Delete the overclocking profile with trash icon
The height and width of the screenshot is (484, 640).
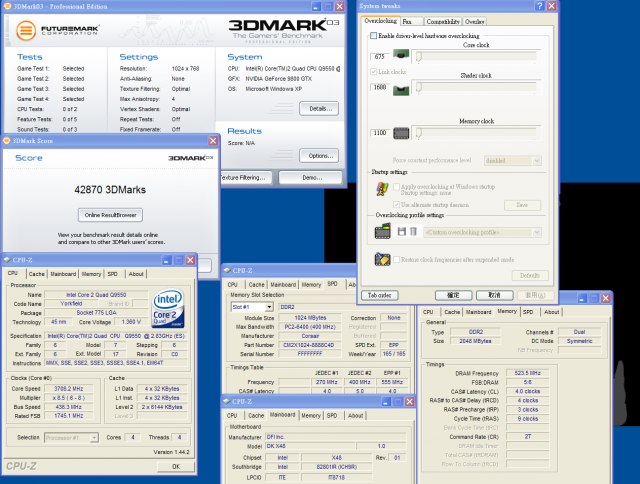click(413, 232)
